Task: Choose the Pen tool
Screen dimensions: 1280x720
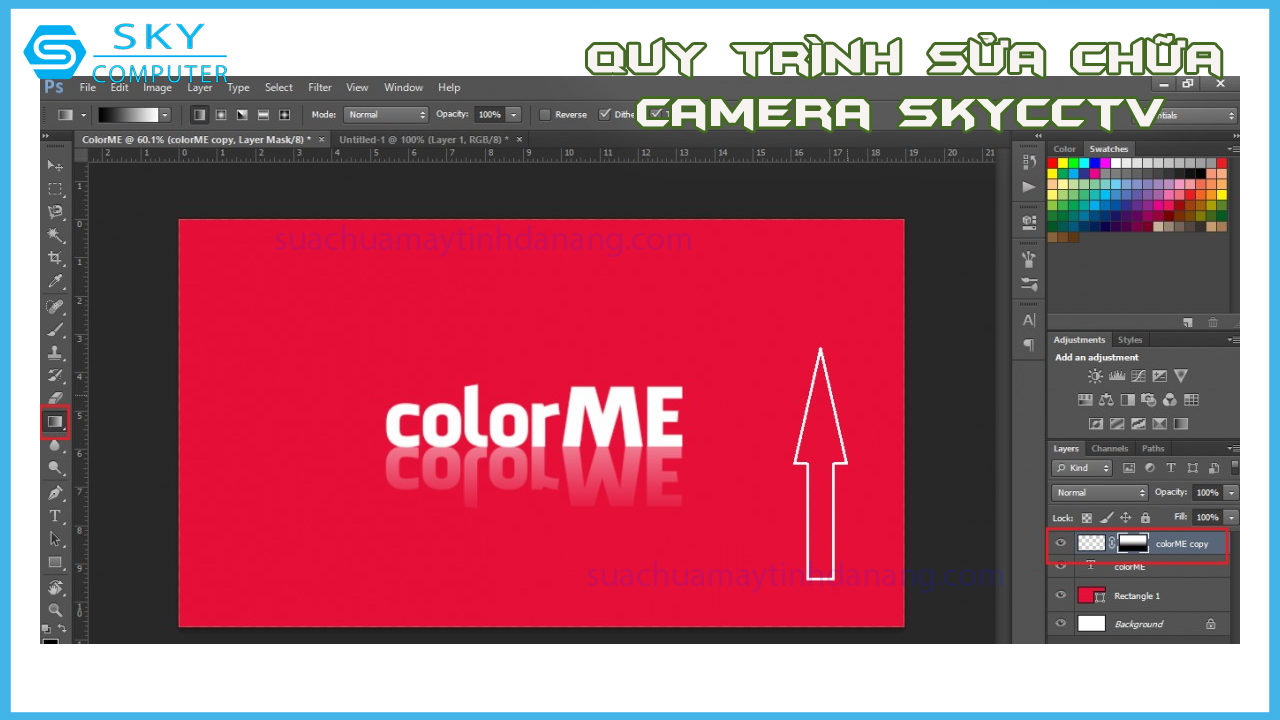Action: point(55,493)
